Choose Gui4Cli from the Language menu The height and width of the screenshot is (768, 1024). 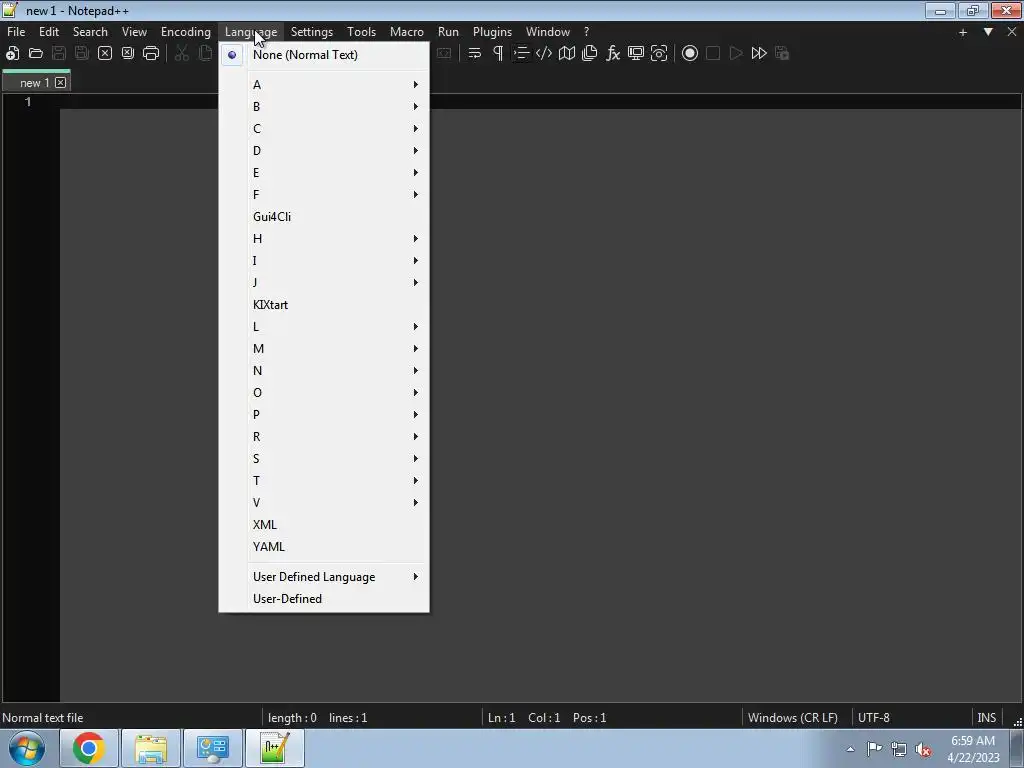324,217
